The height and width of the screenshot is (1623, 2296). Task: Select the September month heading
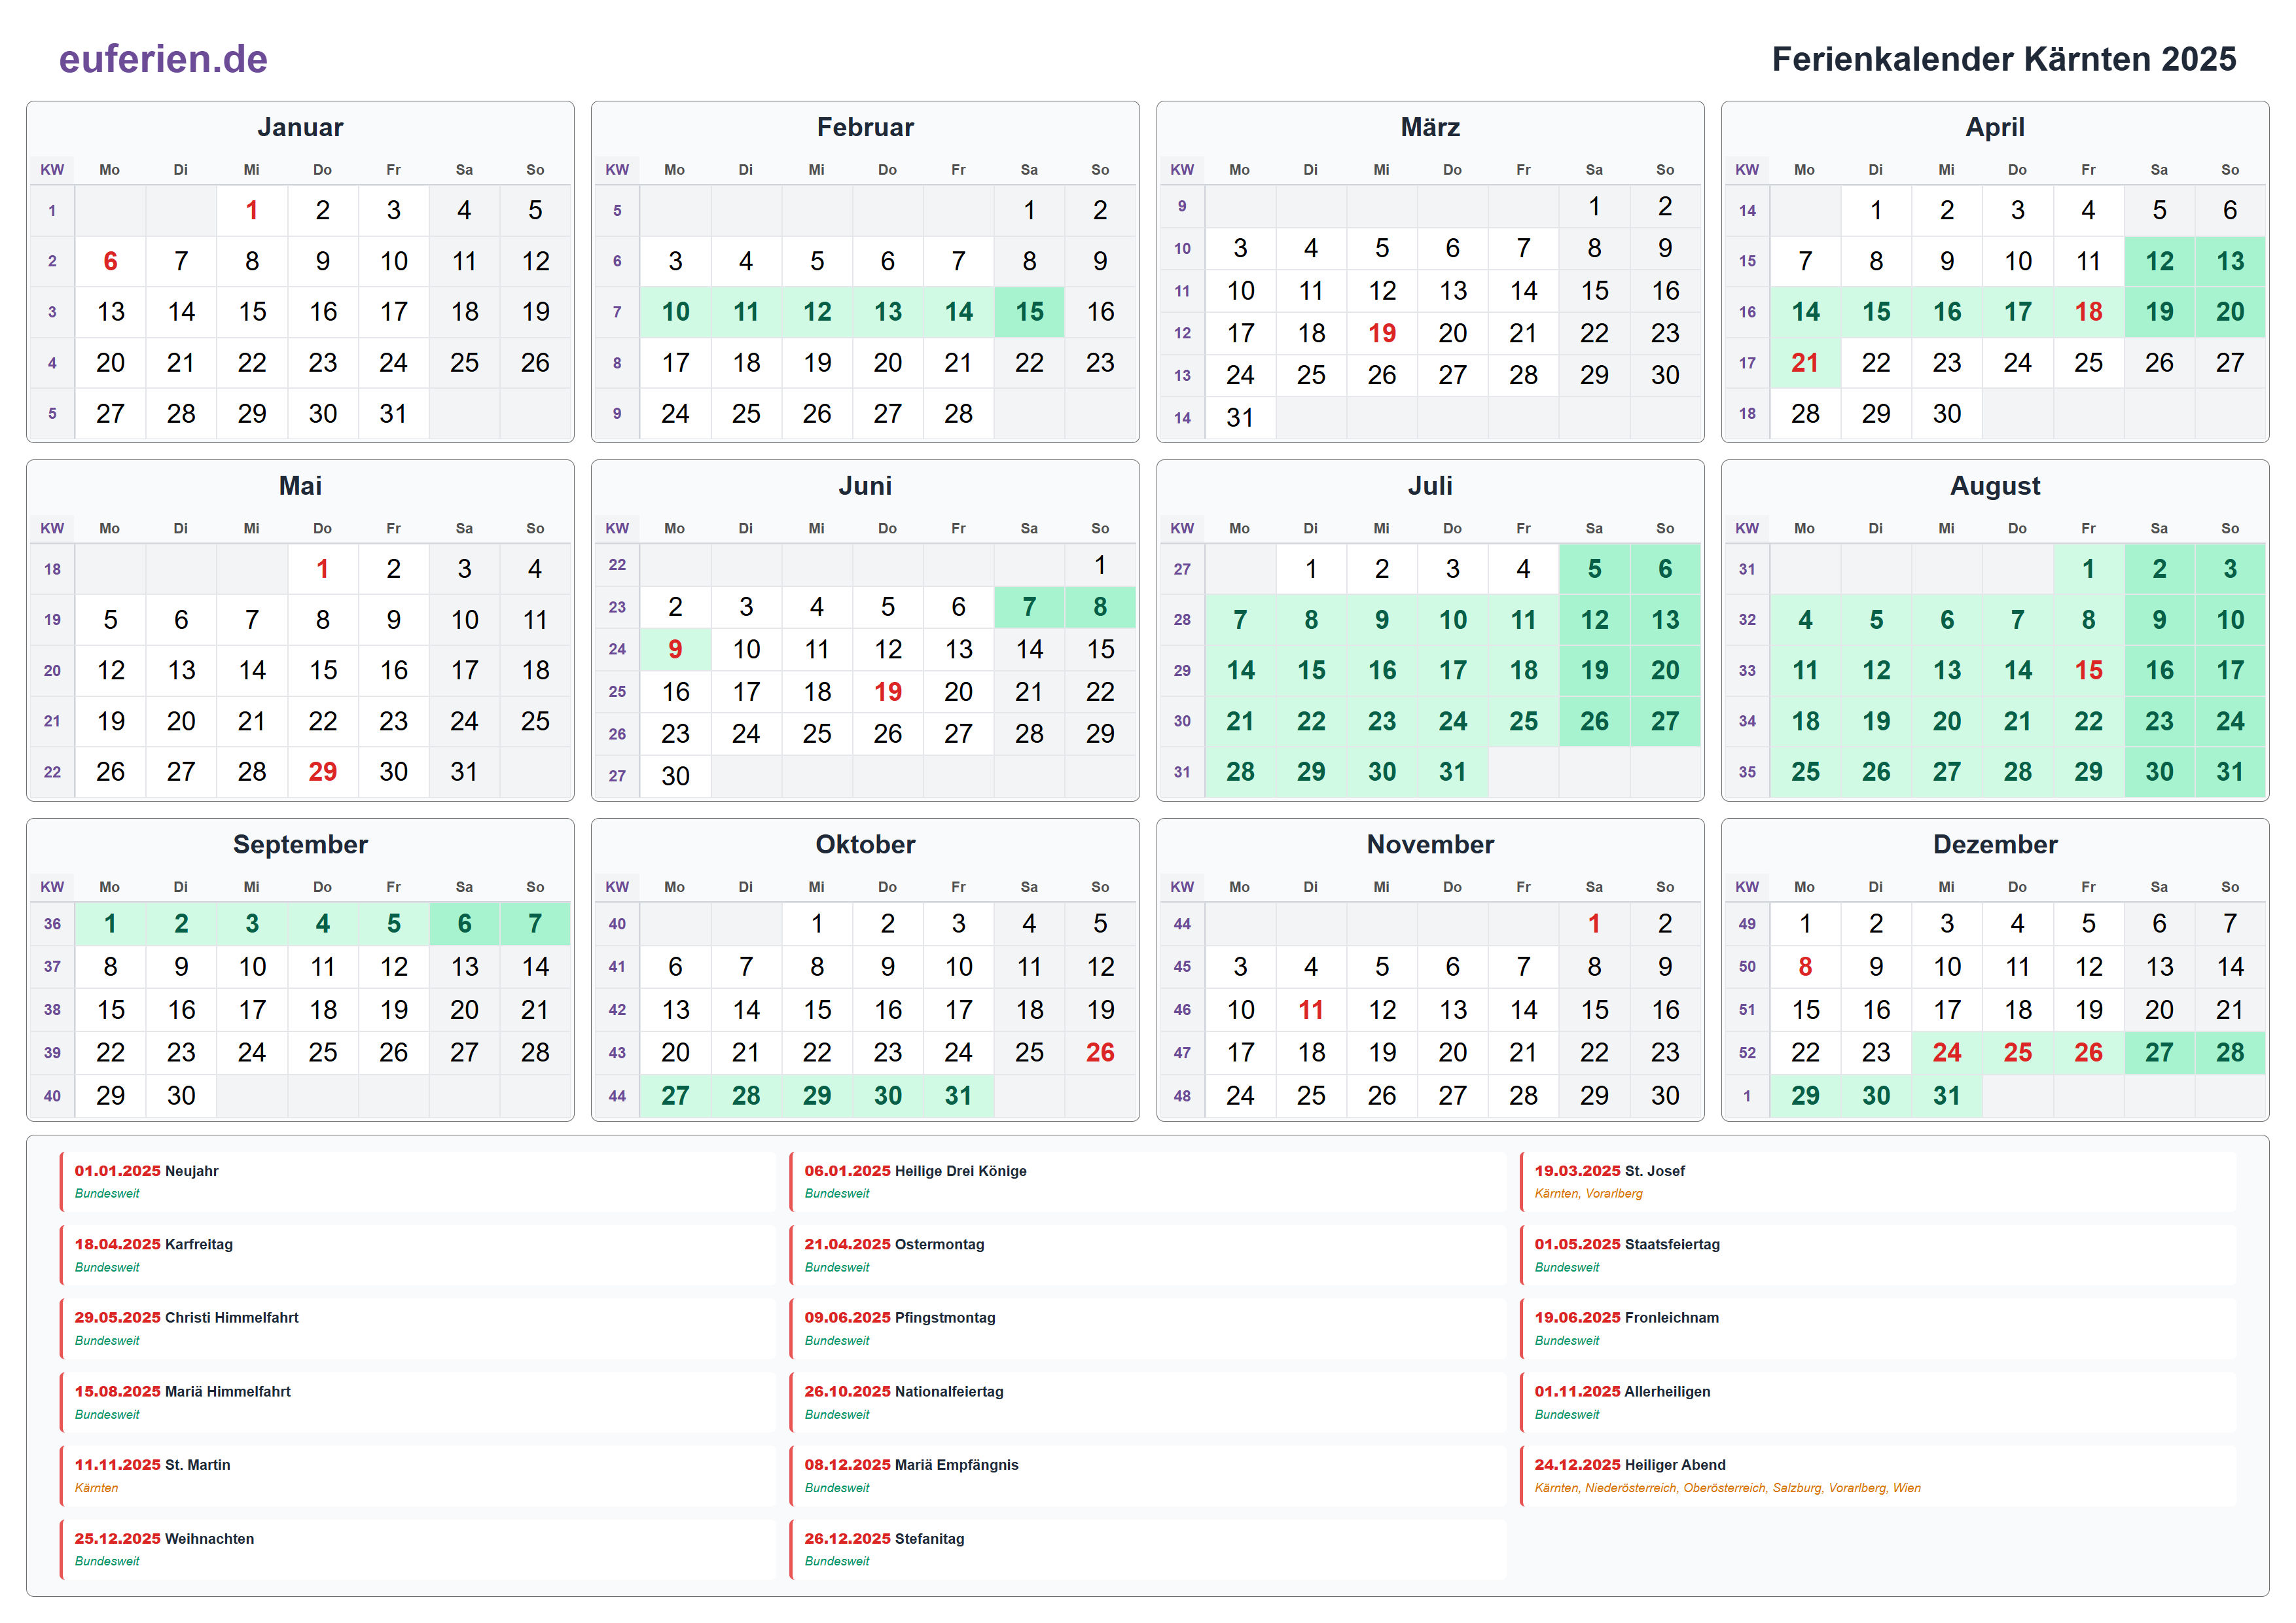coord(300,845)
